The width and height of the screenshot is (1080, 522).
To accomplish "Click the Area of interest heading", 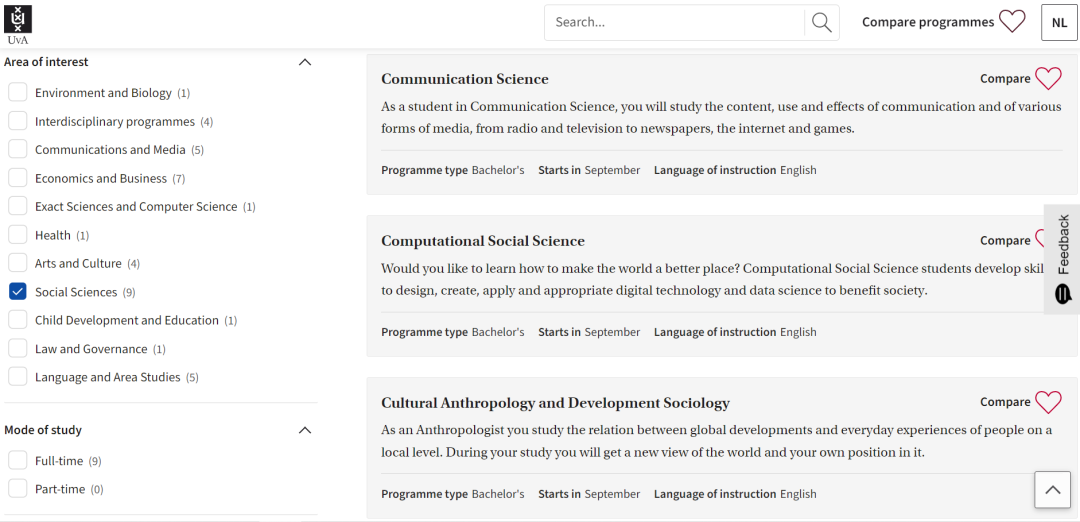I will [x=46, y=62].
